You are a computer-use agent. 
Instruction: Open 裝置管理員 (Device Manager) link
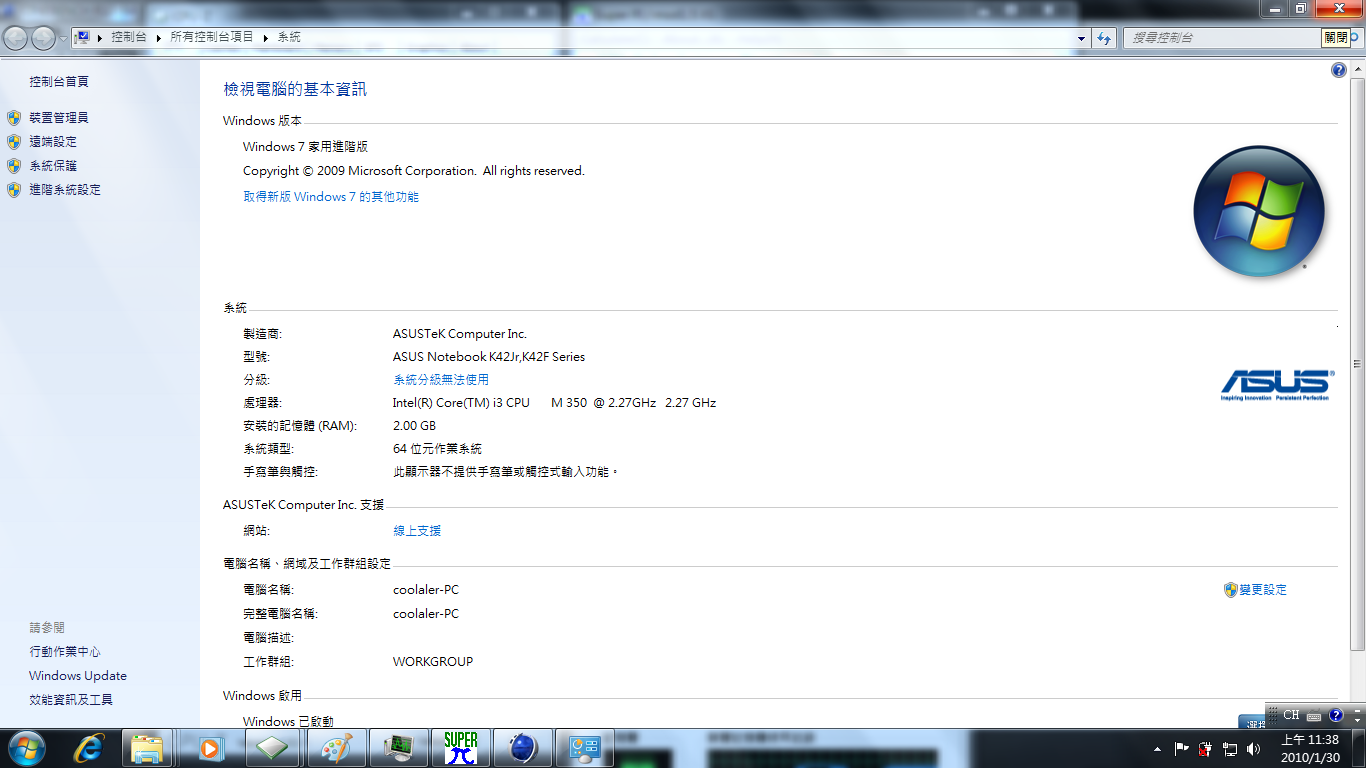click(x=59, y=118)
